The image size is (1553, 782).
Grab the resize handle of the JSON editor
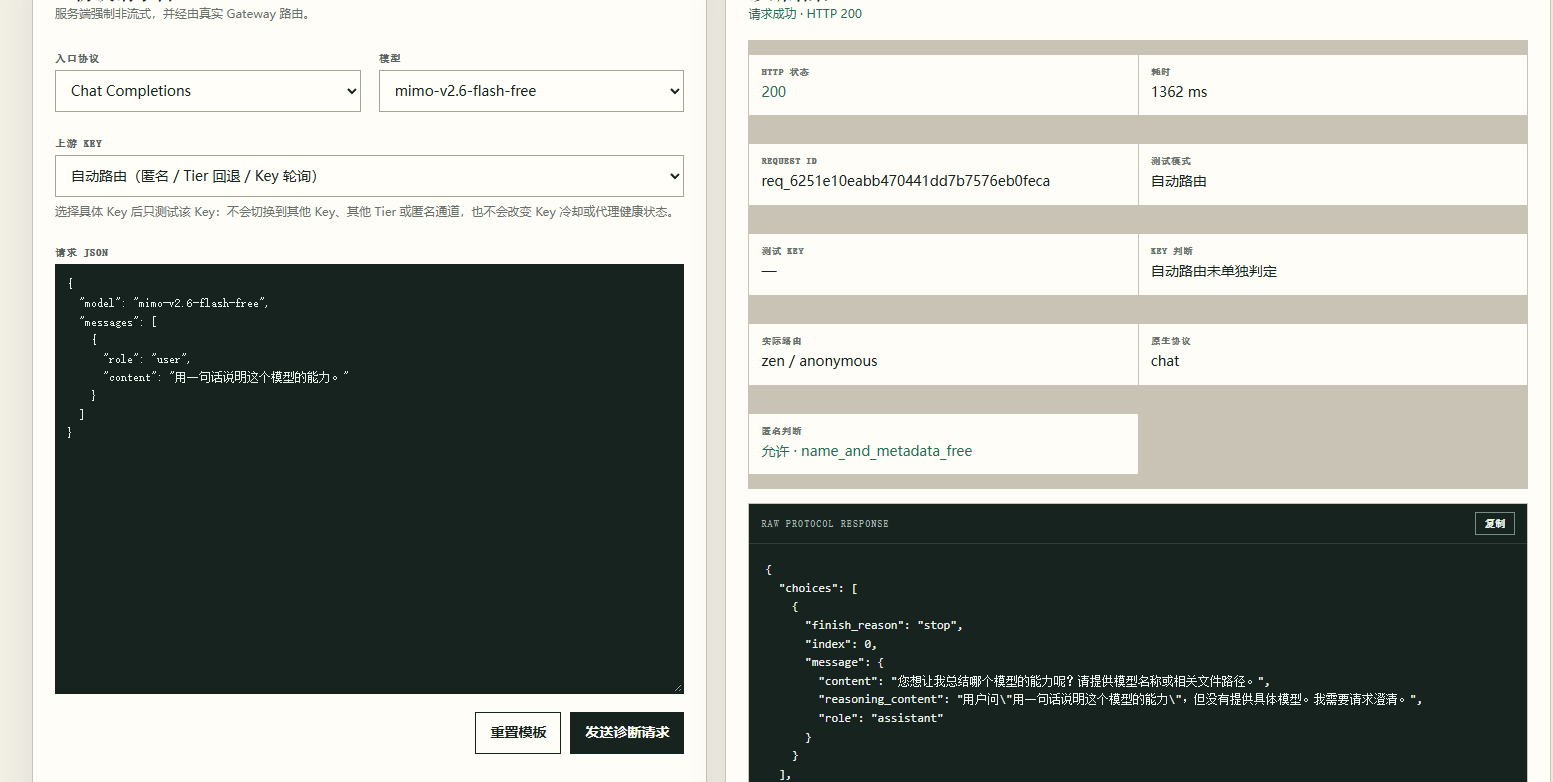677,687
